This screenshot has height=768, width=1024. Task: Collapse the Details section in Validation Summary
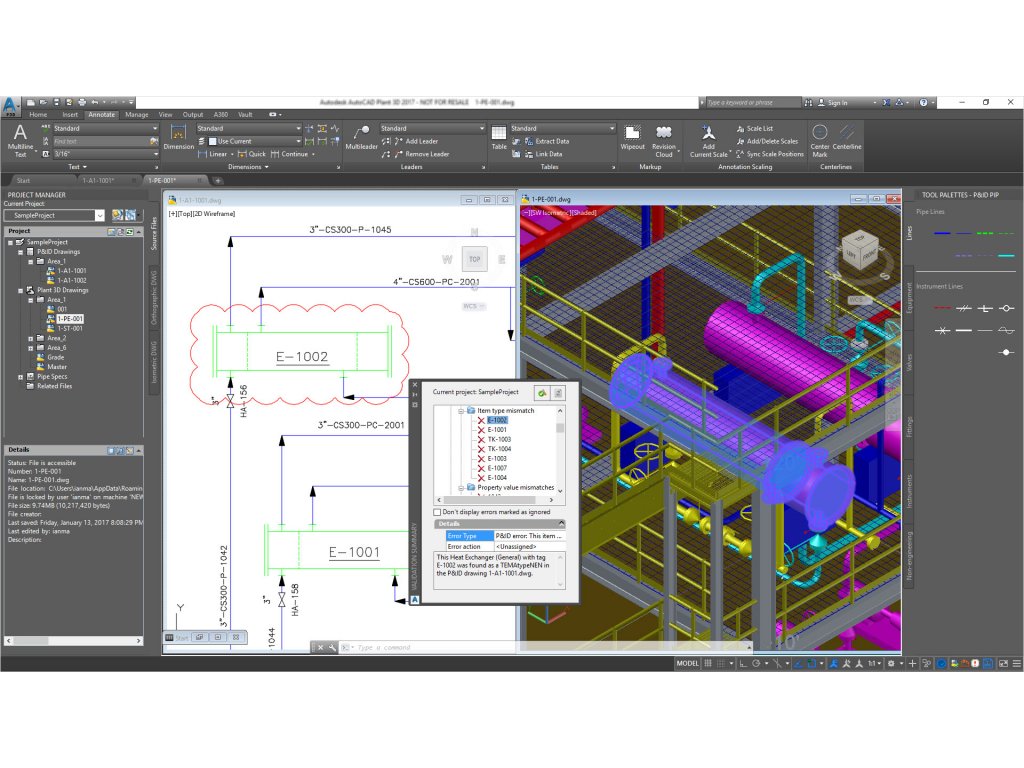[x=561, y=524]
